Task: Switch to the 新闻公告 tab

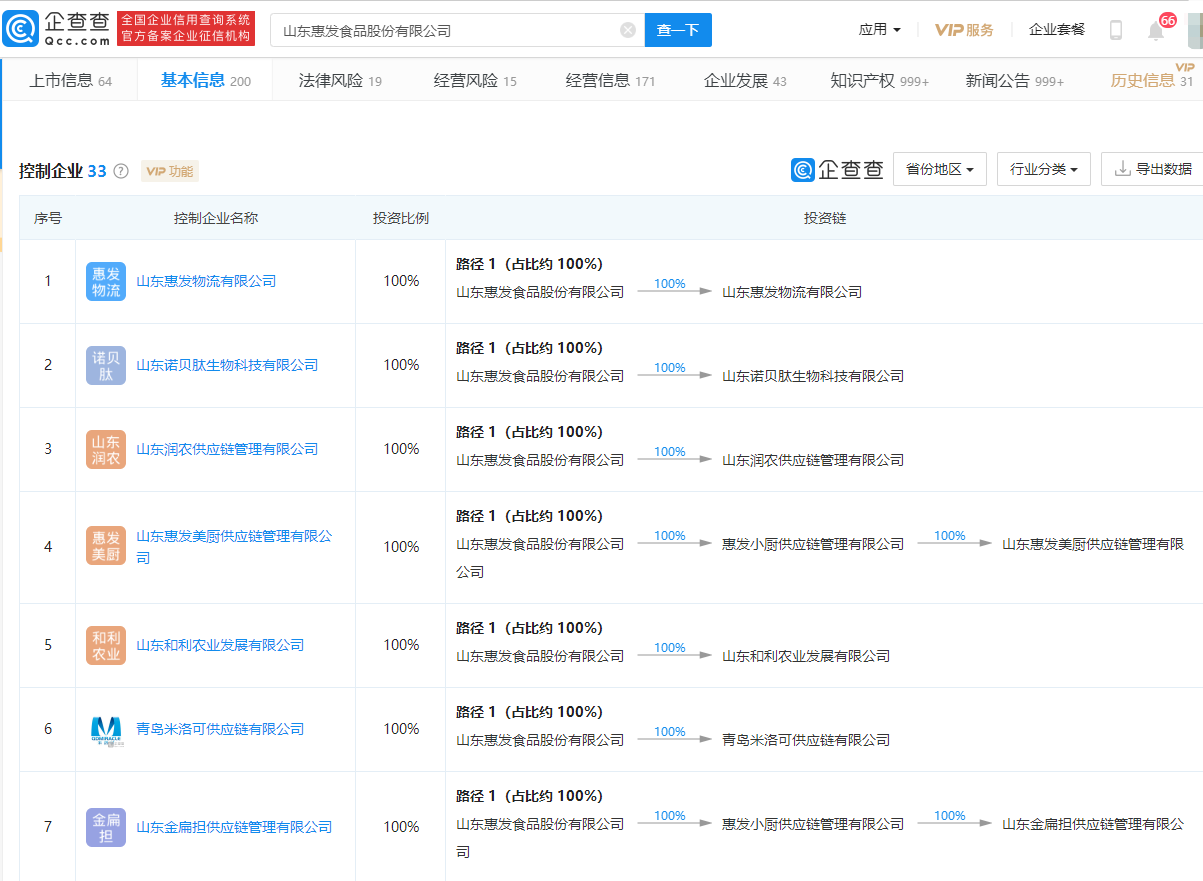Action: [x=1014, y=80]
